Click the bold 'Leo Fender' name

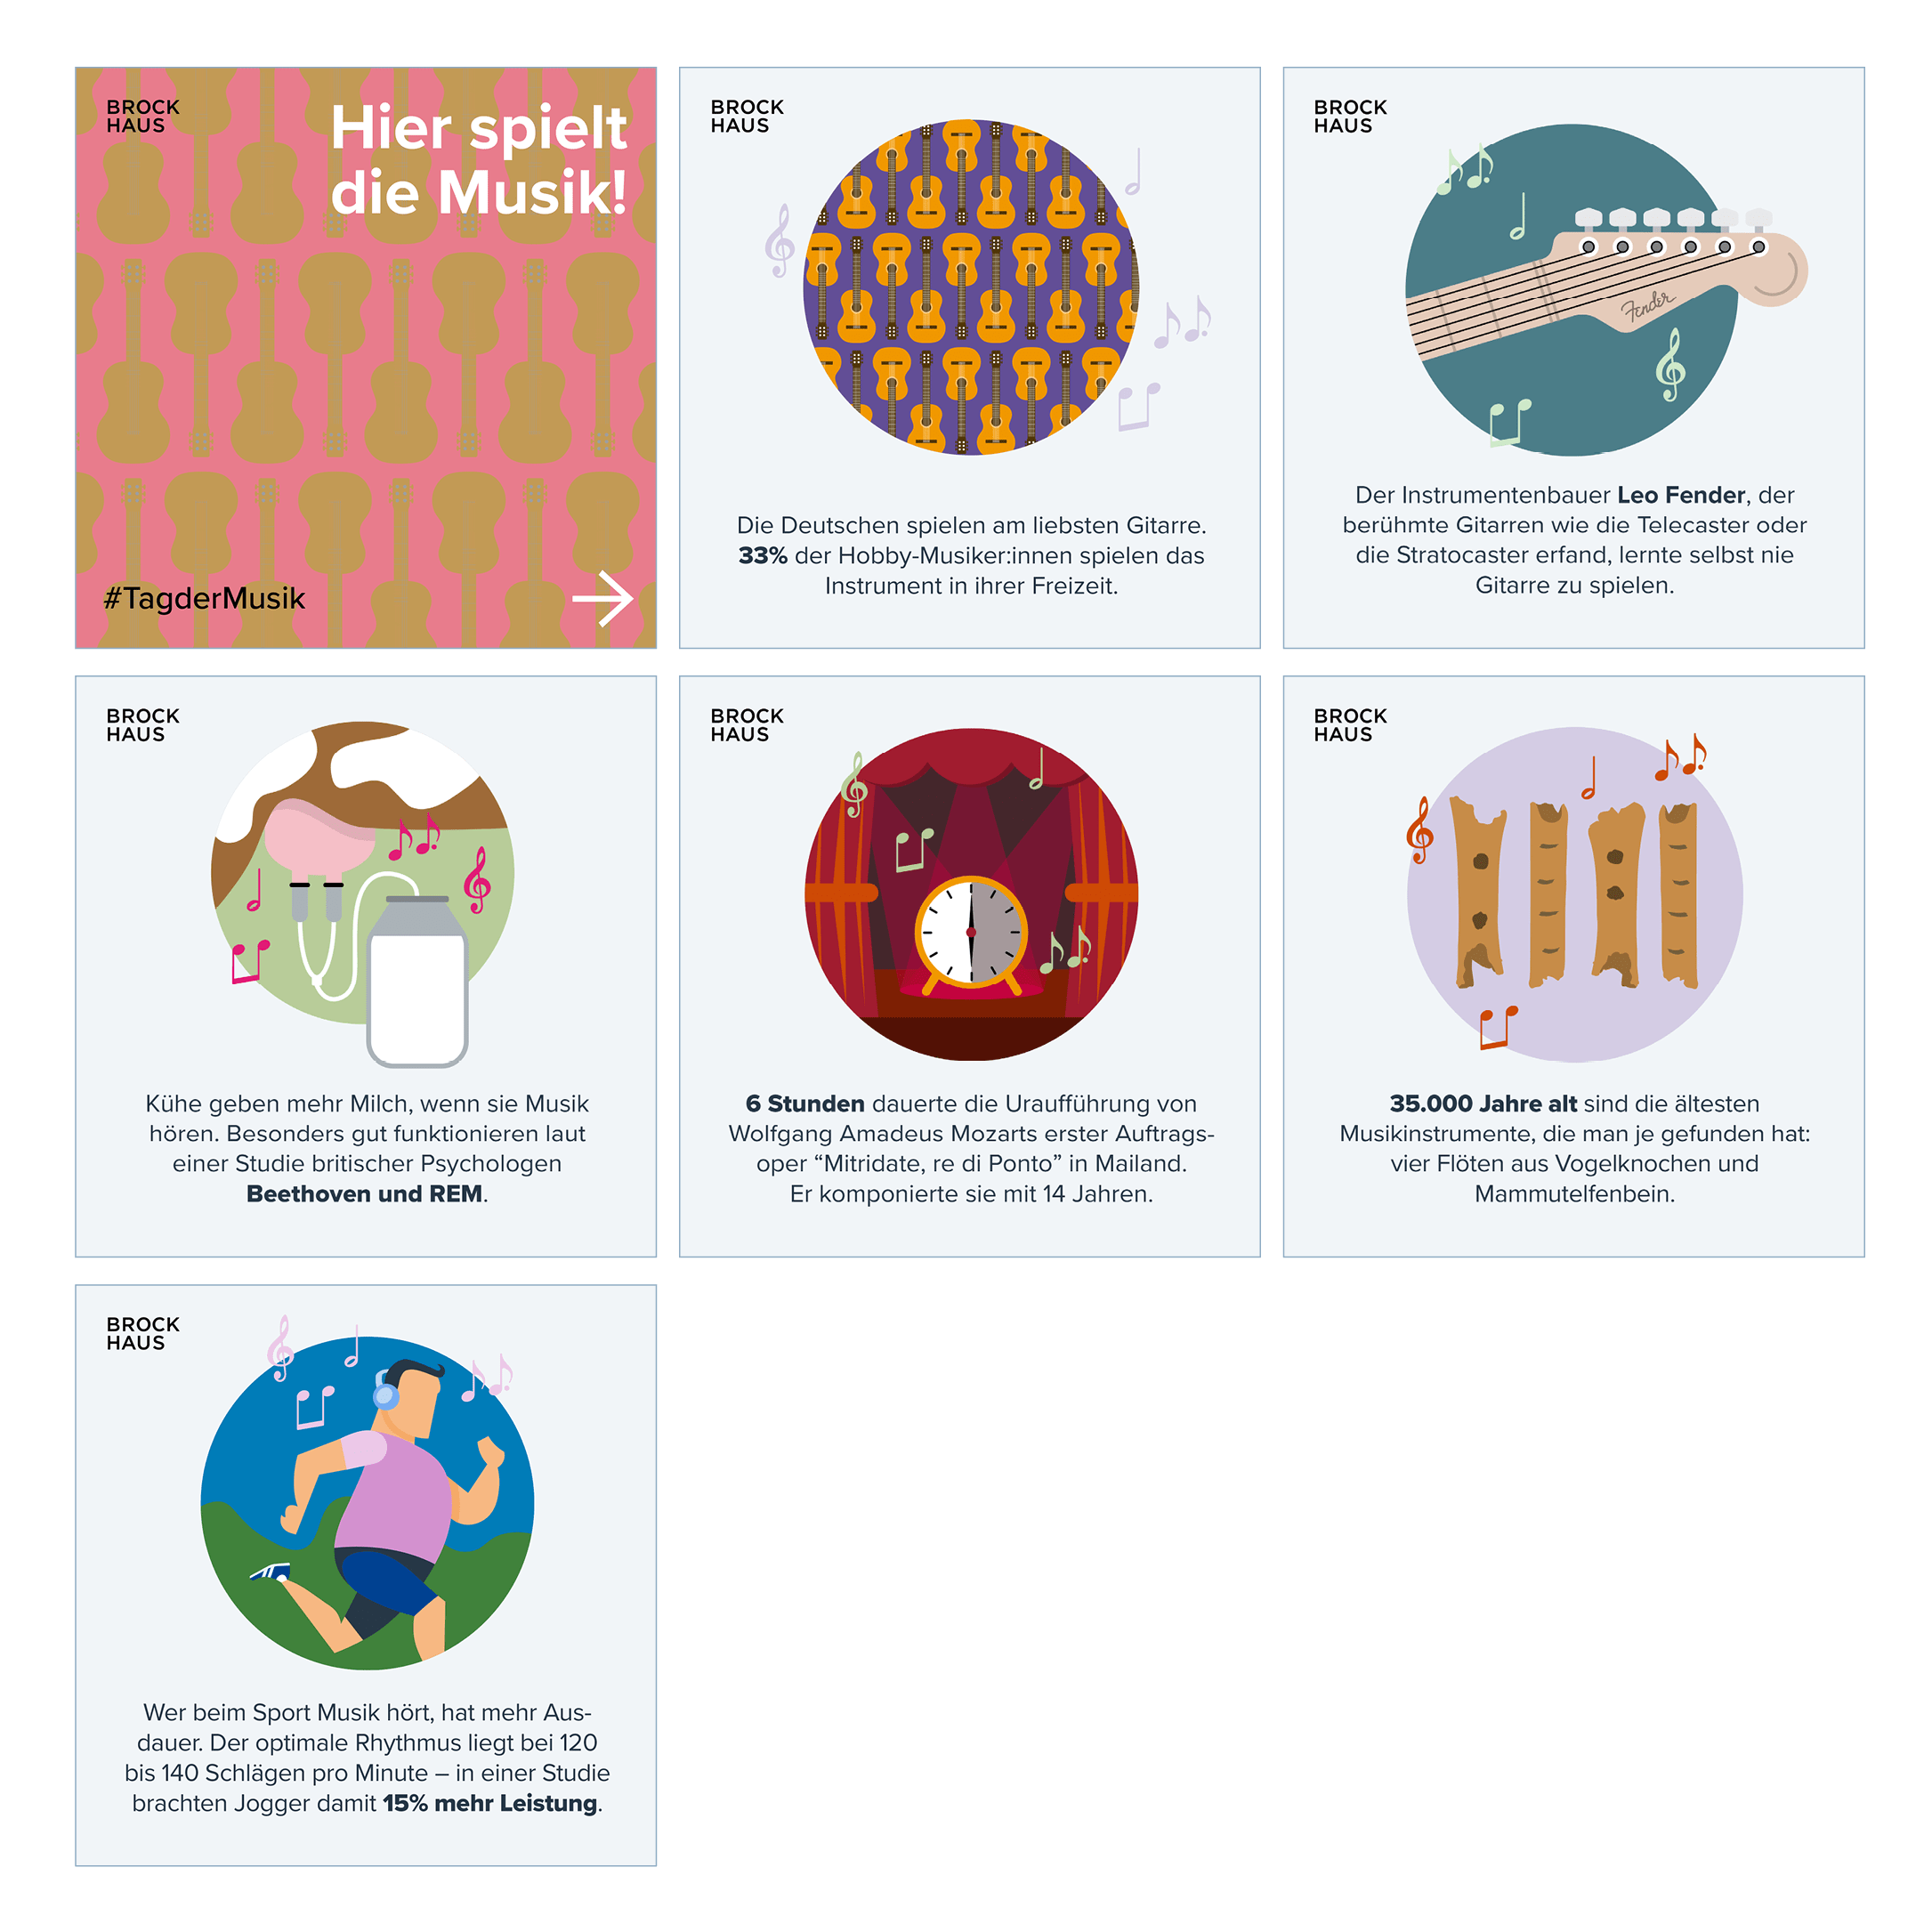click(x=1681, y=495)
